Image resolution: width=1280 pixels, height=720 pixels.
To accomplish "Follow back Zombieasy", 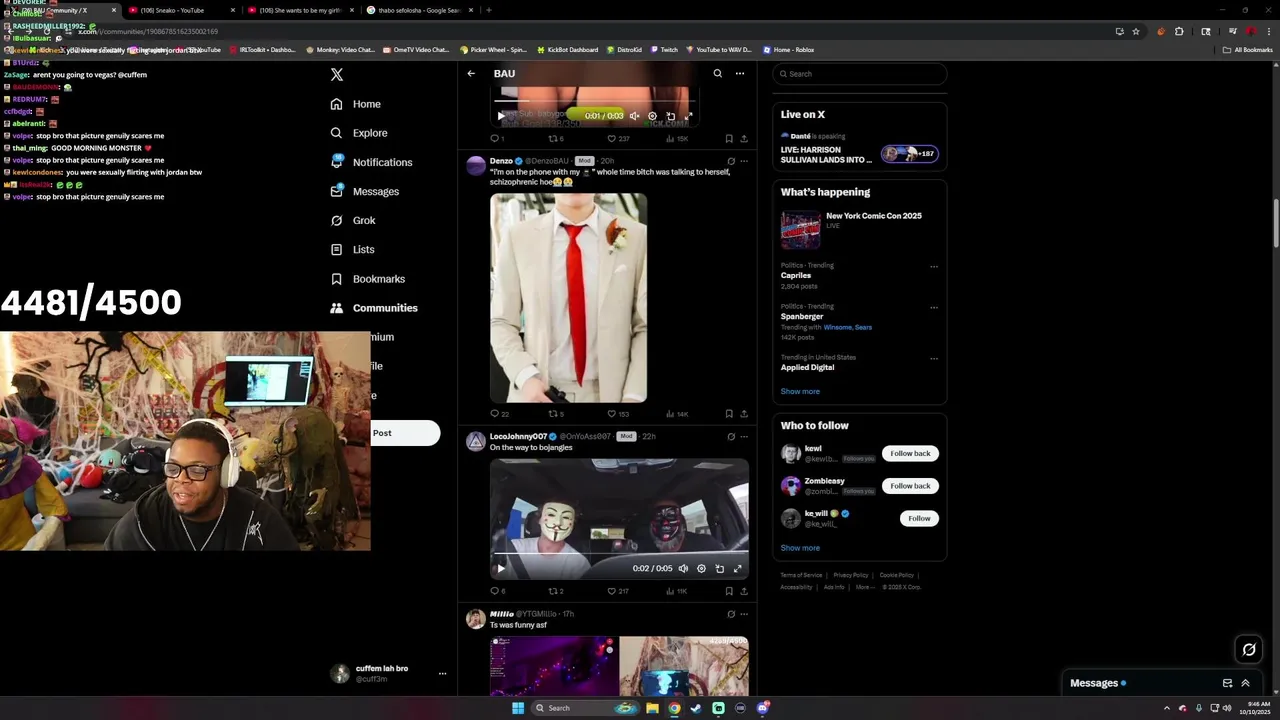I will click(910, 486).
